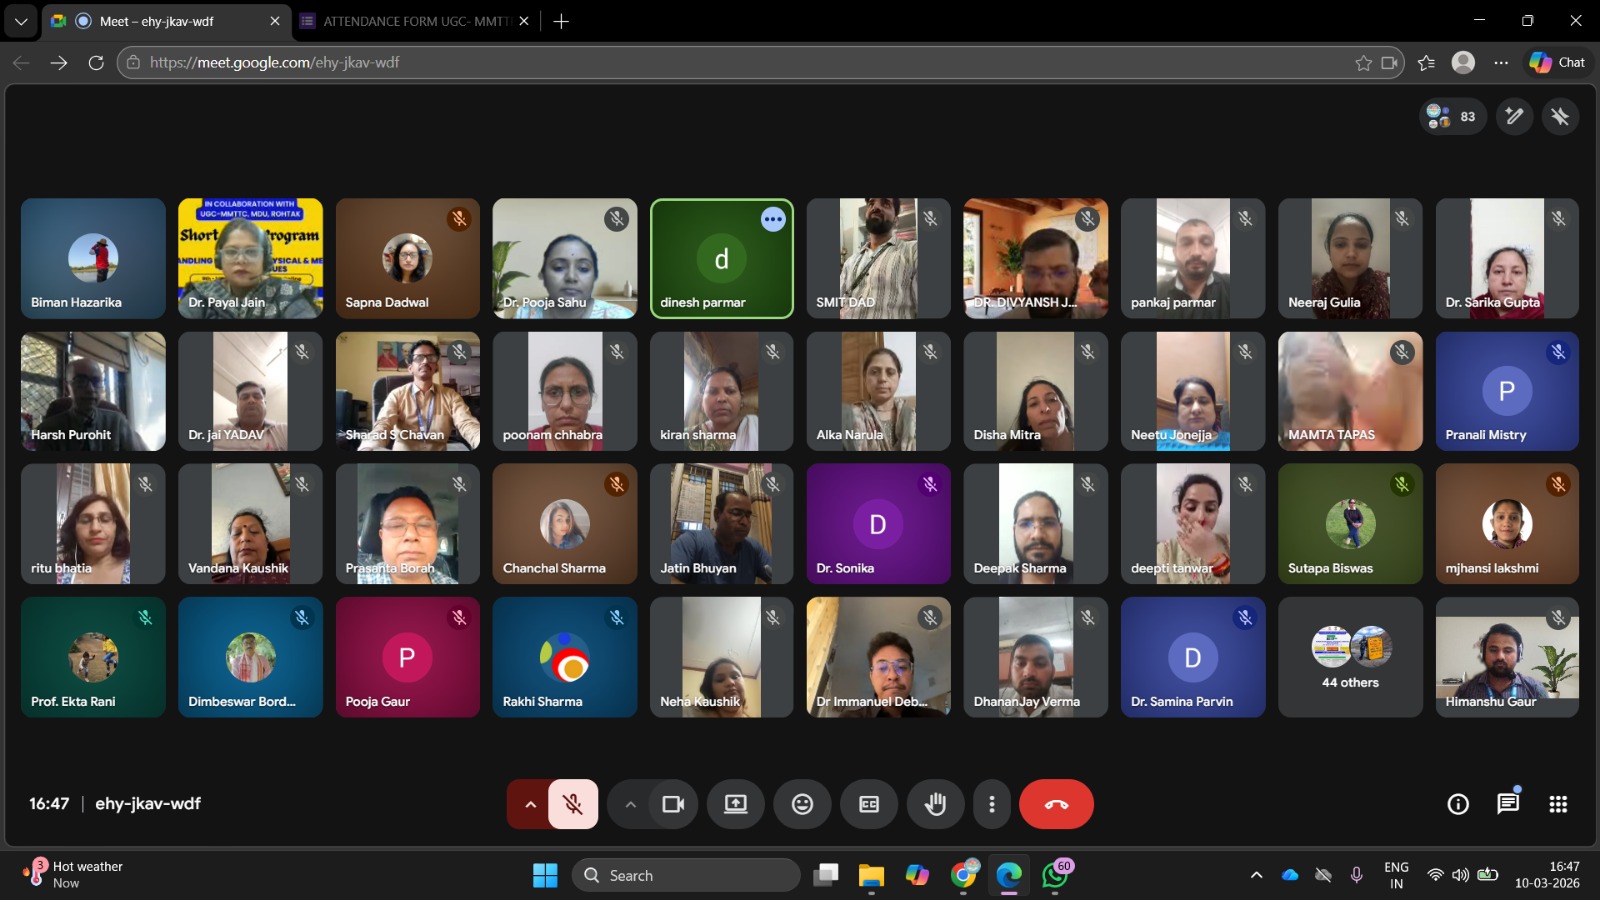The image size is (1600, 900).
Task: Turn on closed captions
Action: [869, 804]
